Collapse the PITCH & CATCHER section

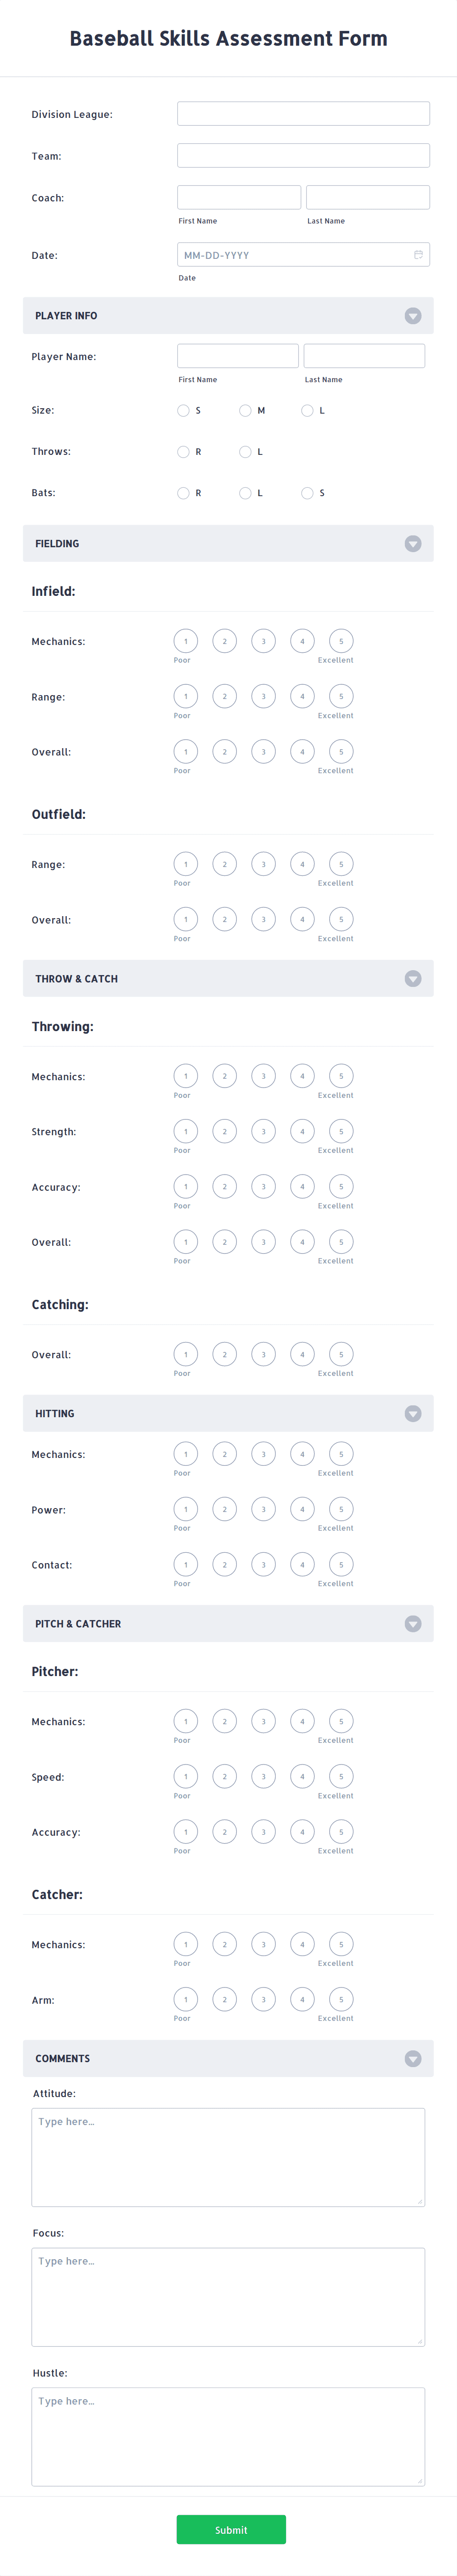pyautogui.click(x=413, y=1623)
